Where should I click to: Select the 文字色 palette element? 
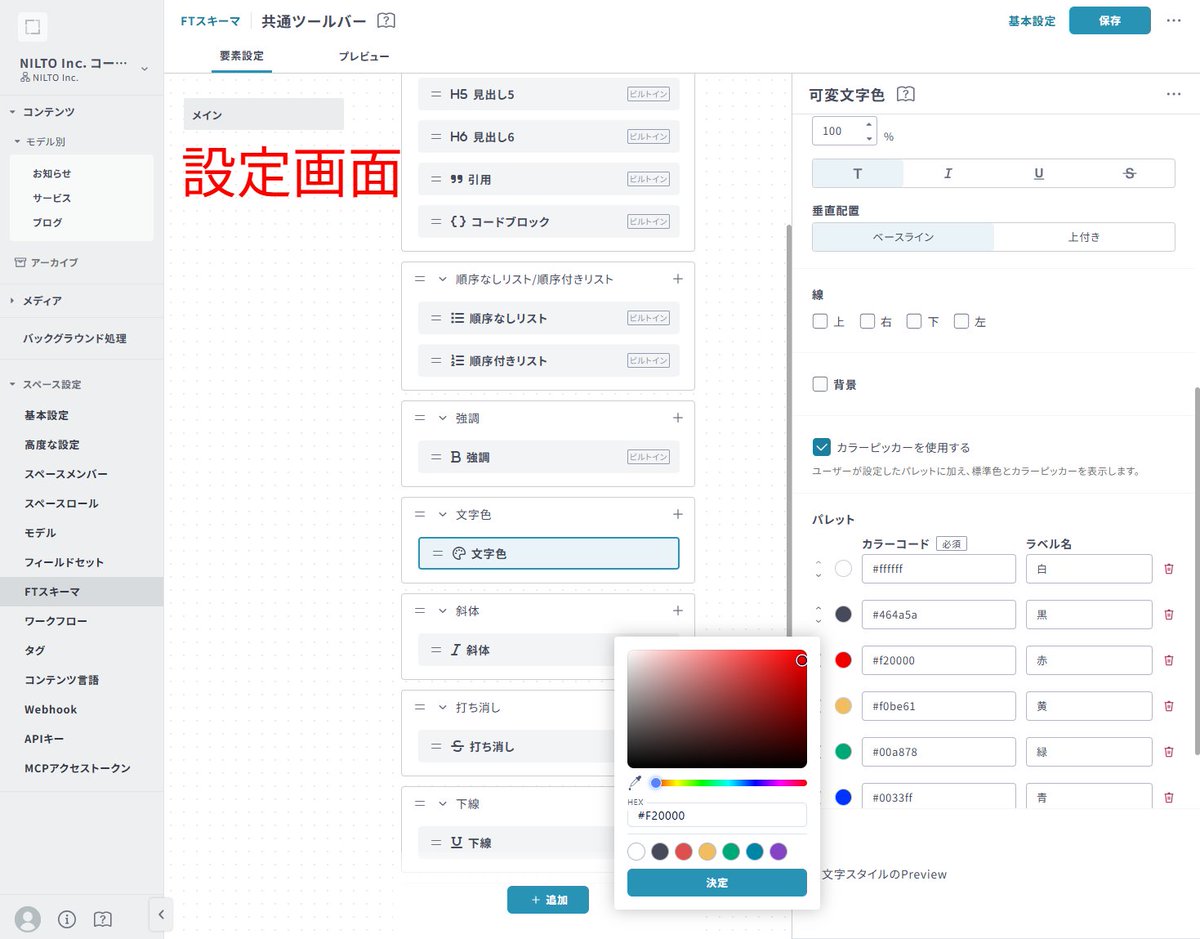coord(548,553)
